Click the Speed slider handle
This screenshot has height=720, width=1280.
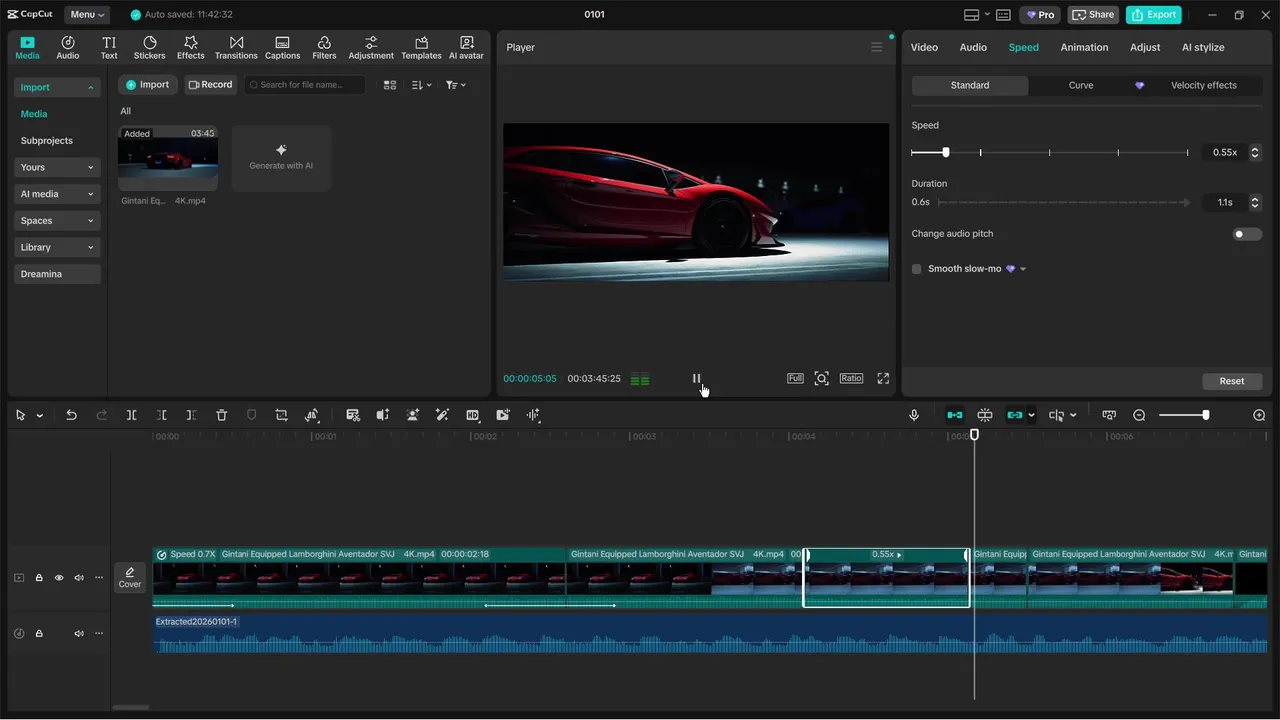(x=945, y=152)
